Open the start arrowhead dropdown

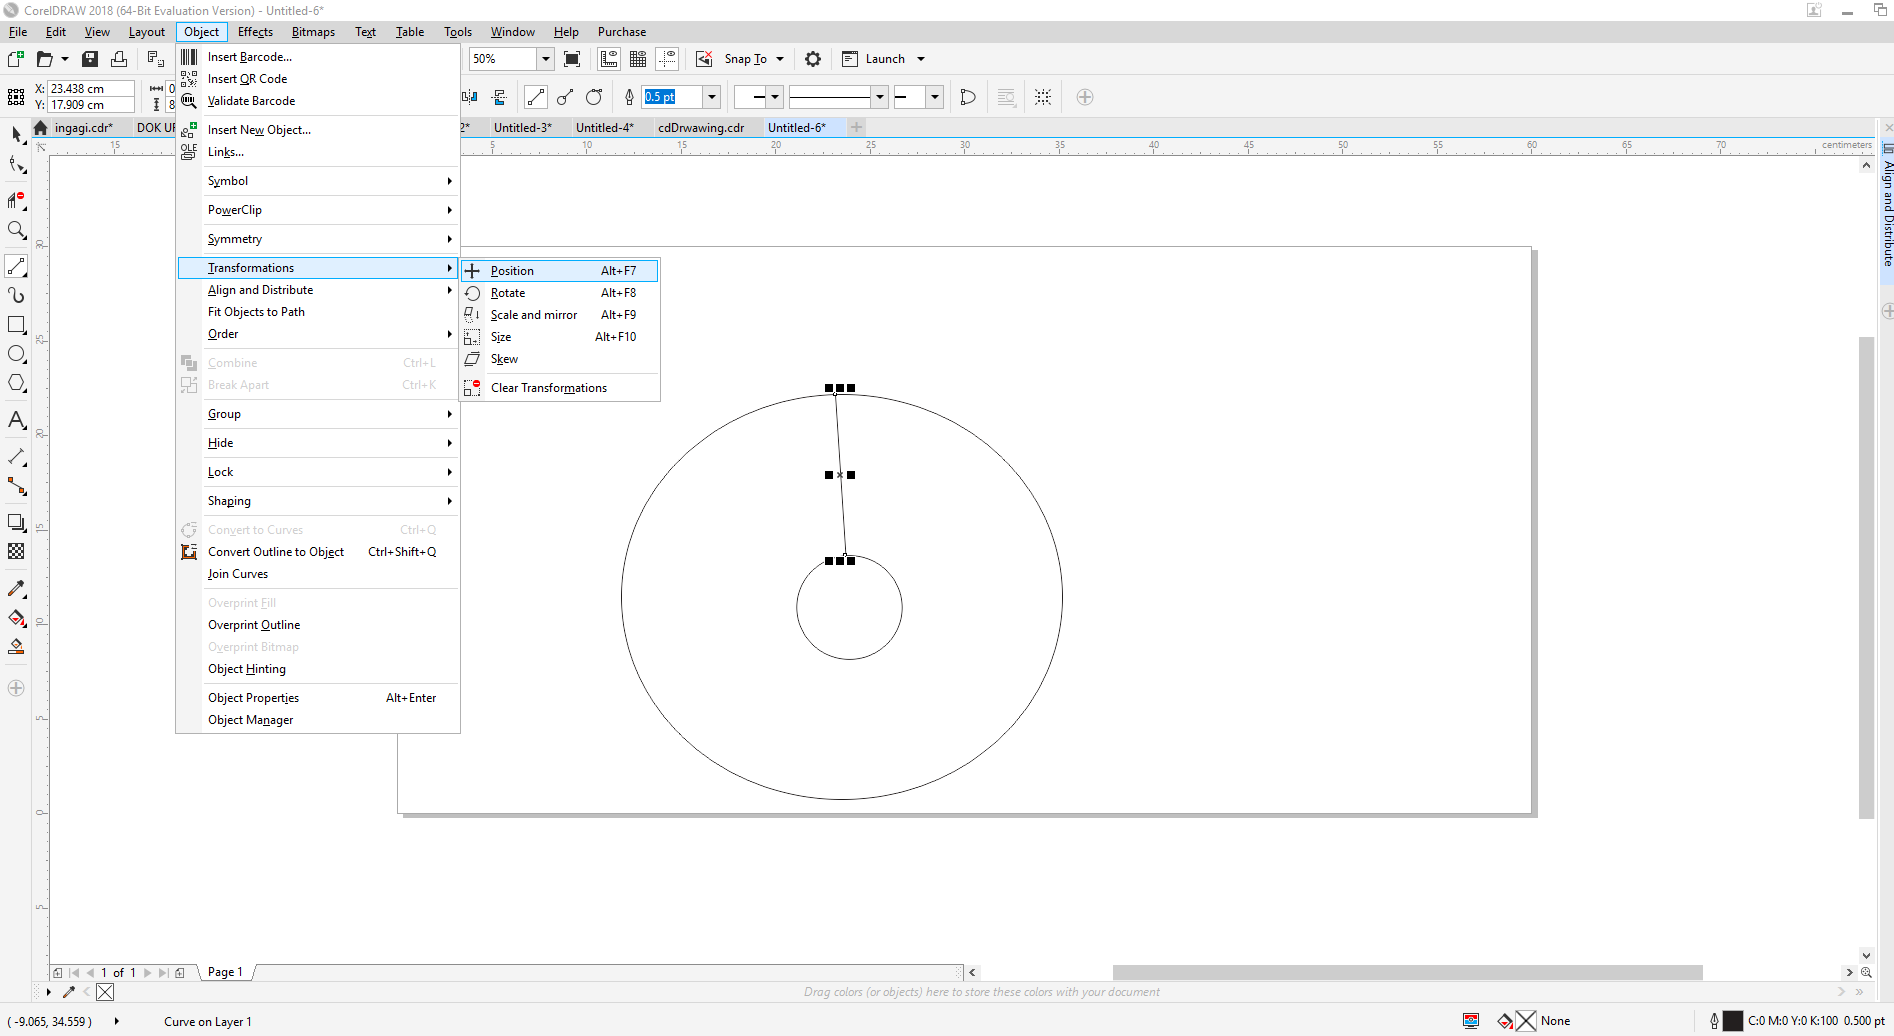(774, 97)
